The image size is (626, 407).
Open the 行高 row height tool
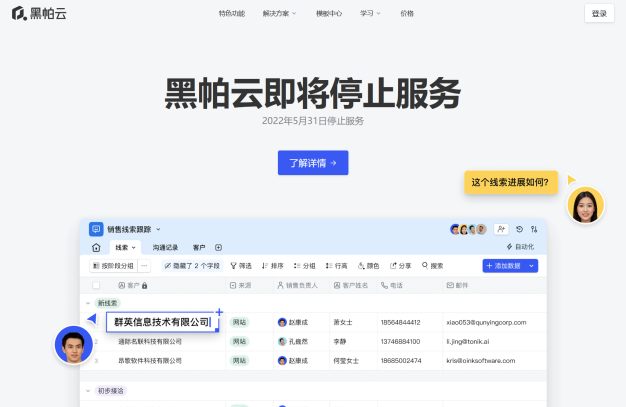click(x=336, y=266)
